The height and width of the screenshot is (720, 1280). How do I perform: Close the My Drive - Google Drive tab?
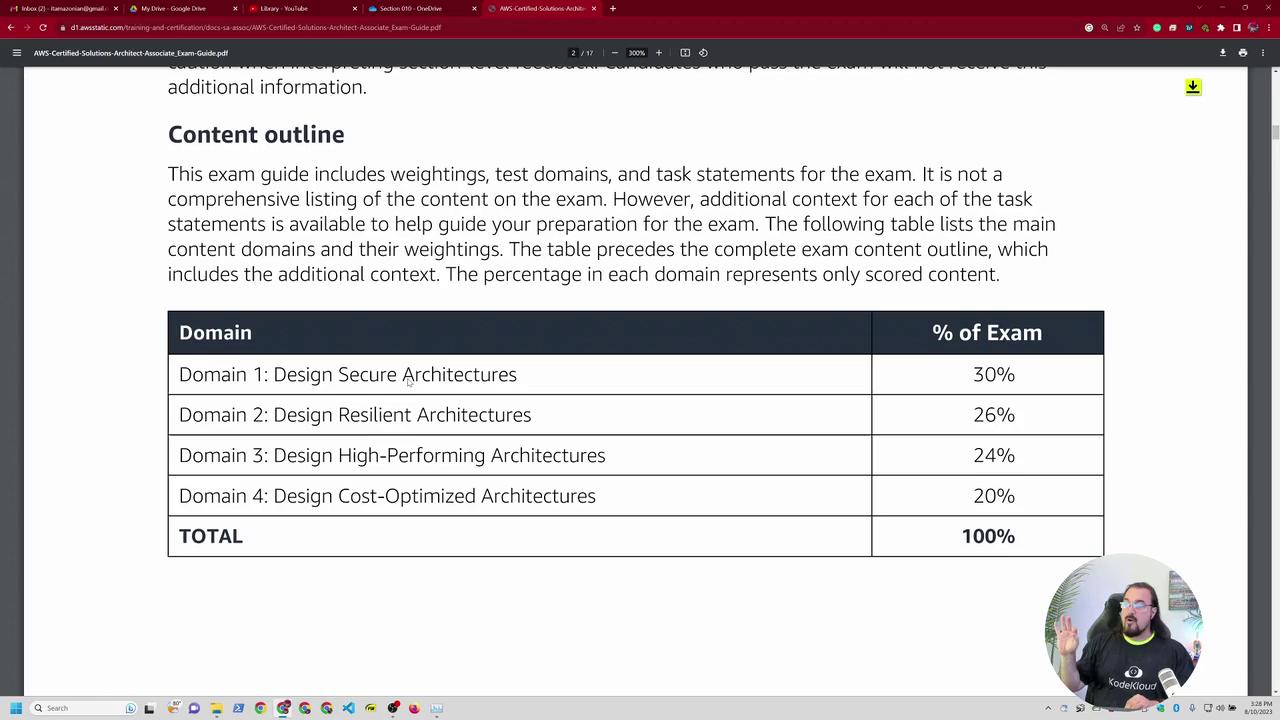pyautogui.click(x=235, y=8)
